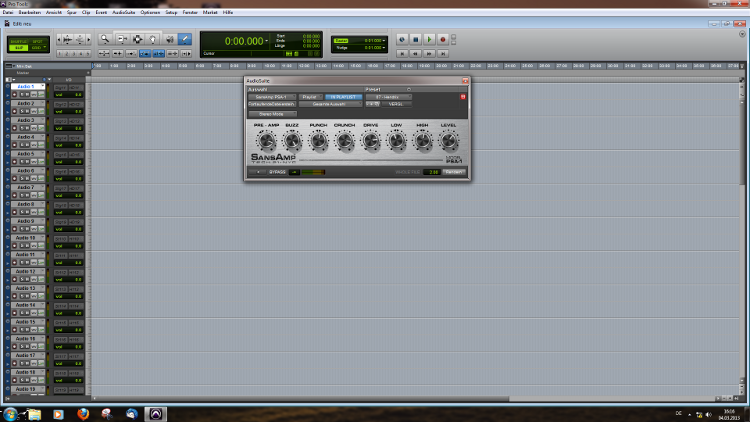Image resolution: width=750 pixels, height=422 pixels.
Task: Click the red icon in AudioSuite window
Action: tap(462, 96)
